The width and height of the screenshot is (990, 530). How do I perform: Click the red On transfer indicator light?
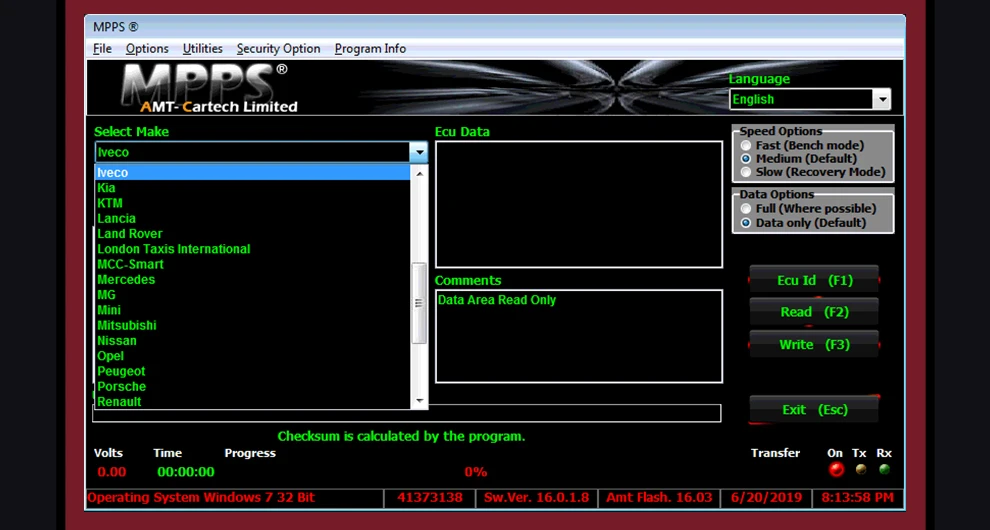836,469
